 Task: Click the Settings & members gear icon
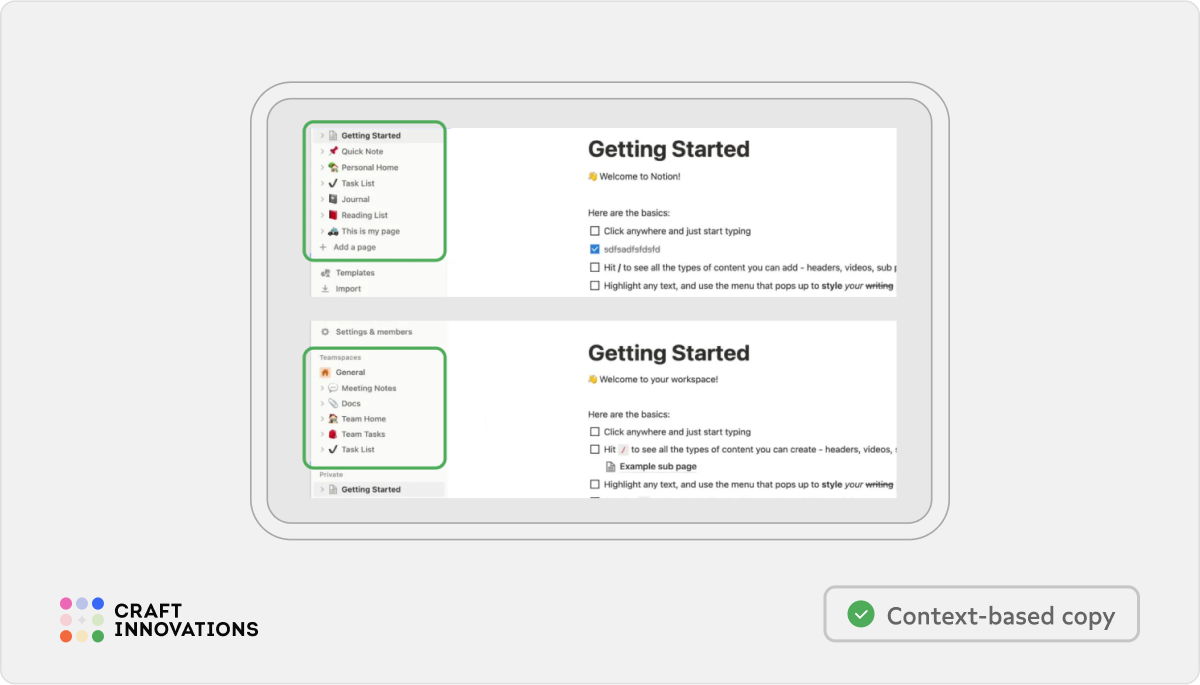click(x=325, y=332)
